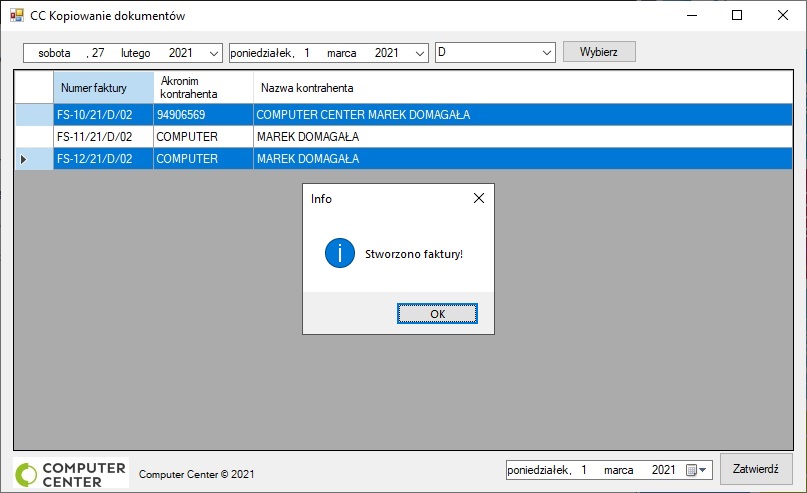Click OK in the Info dialog
Screen dimensions: 807x493
437,313
